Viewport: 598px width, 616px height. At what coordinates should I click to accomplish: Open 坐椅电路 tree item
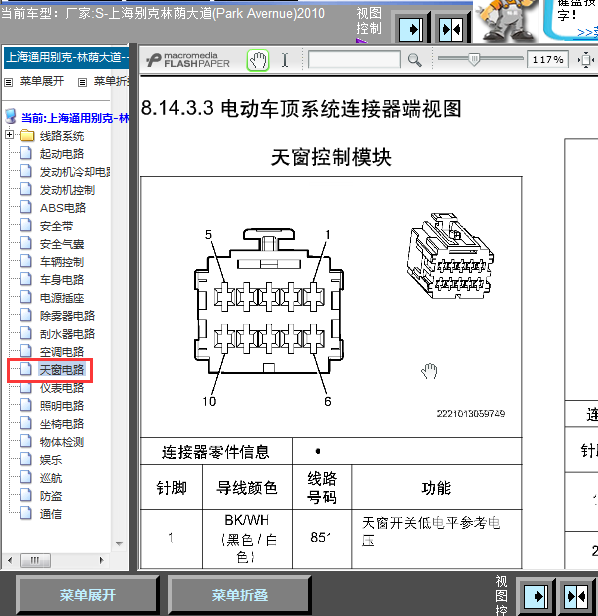click(62, 424)
